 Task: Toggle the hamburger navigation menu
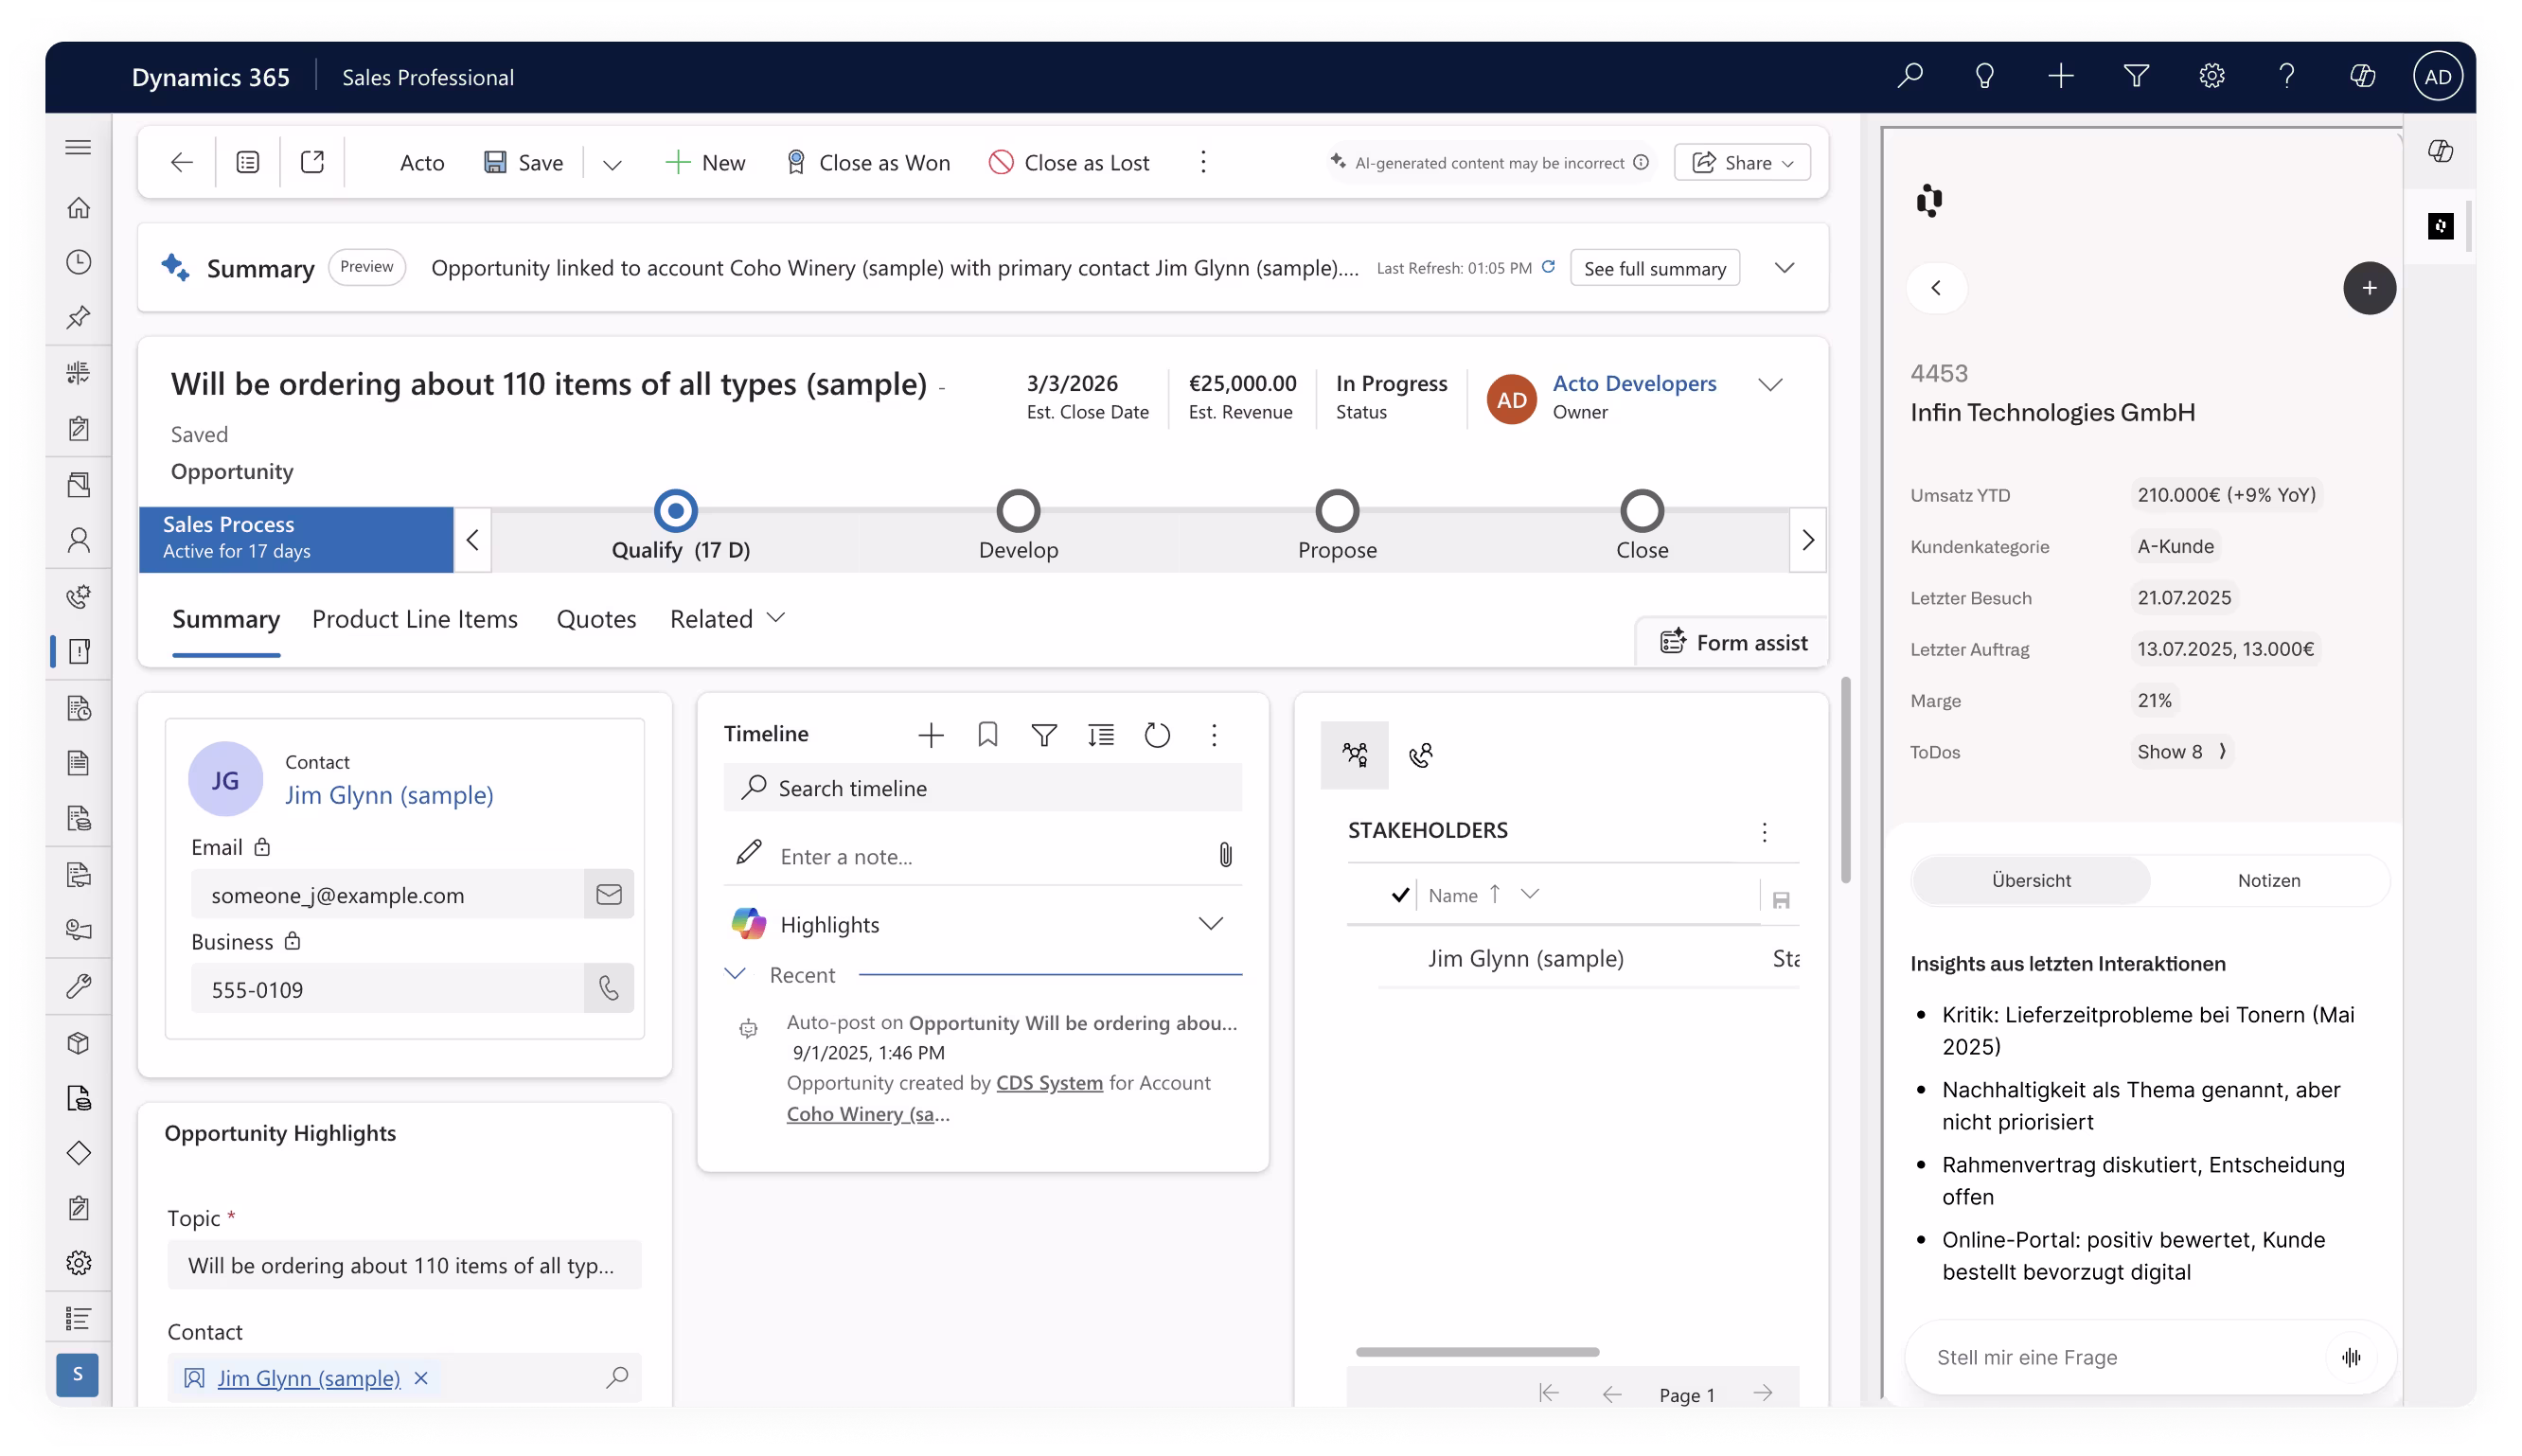click(x=78, y=148)
